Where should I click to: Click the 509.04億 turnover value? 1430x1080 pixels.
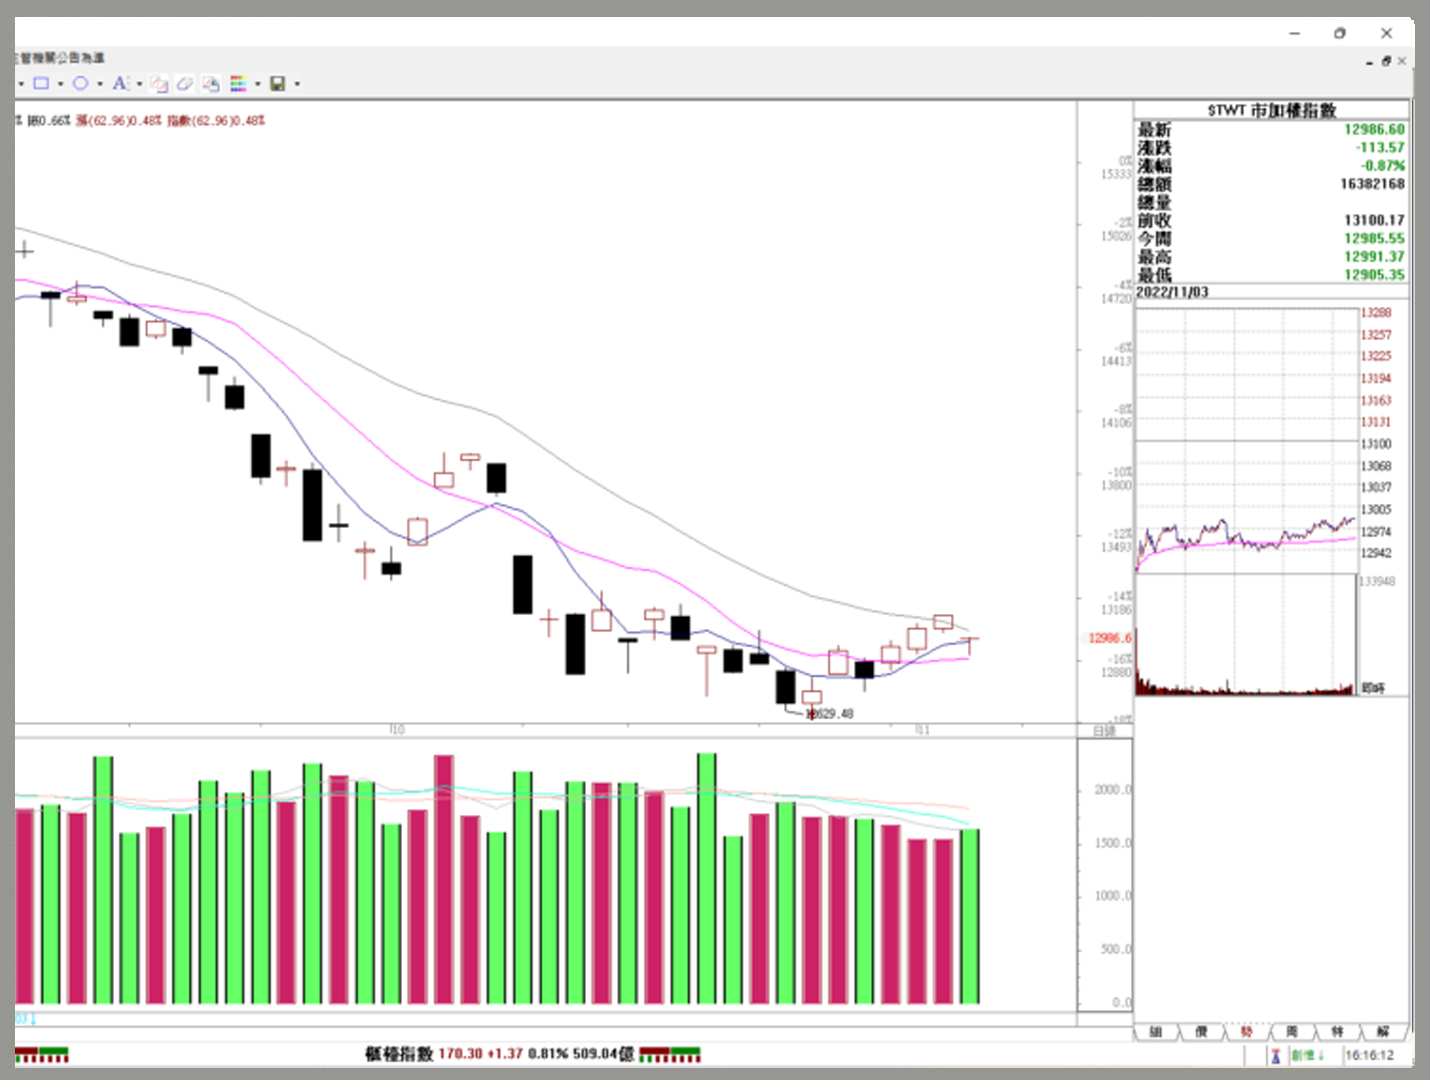click(x=604, y=1054)
